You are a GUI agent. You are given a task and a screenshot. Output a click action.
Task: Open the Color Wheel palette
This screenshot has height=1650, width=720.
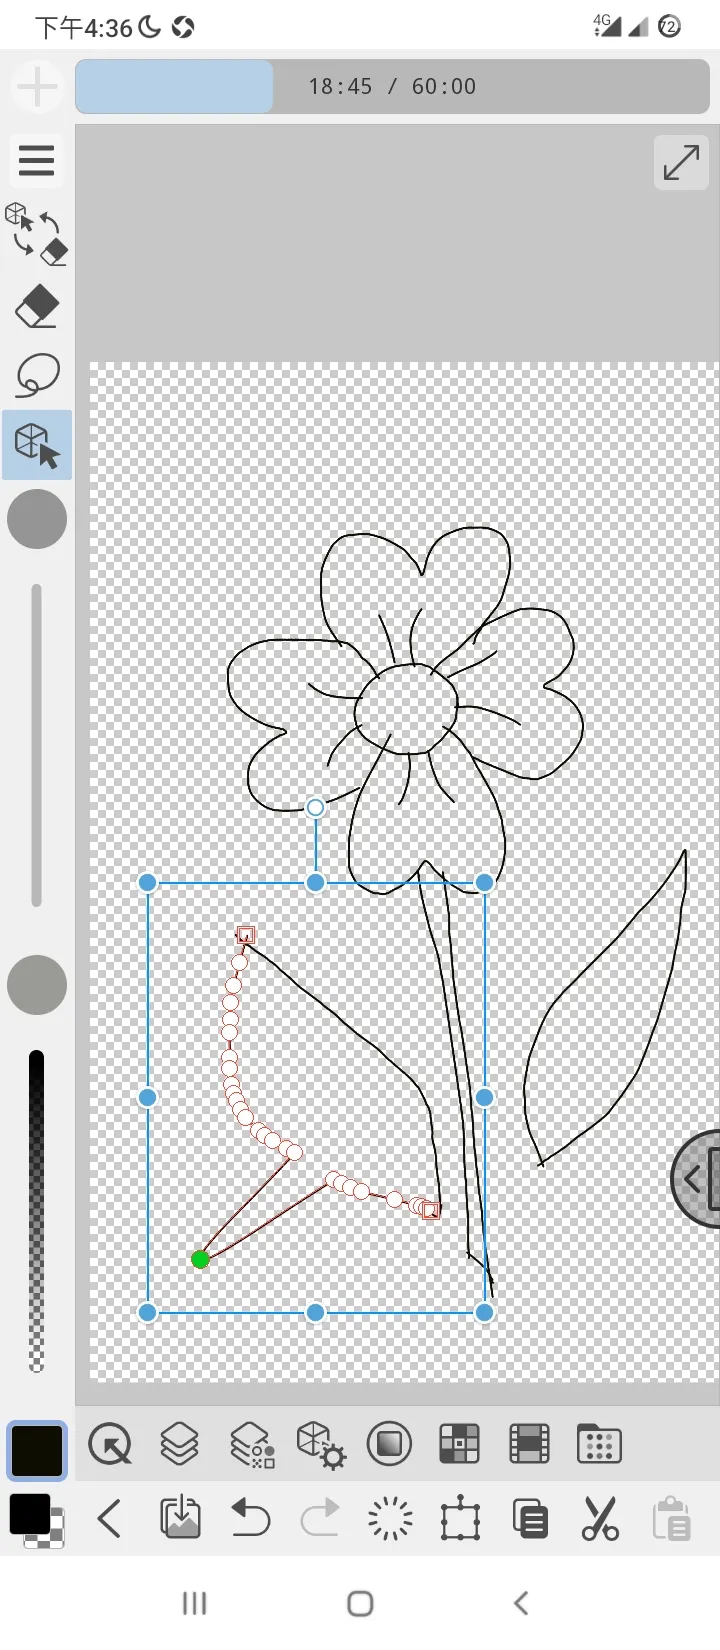click(x=389, y=1445)
